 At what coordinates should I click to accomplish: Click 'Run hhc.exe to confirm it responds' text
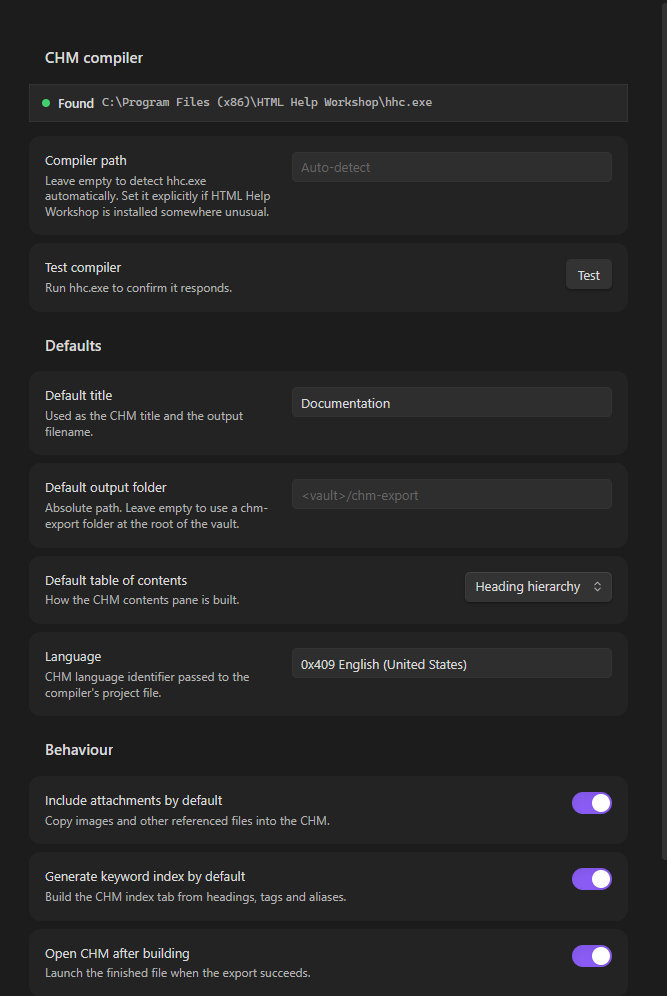[138, 288]
